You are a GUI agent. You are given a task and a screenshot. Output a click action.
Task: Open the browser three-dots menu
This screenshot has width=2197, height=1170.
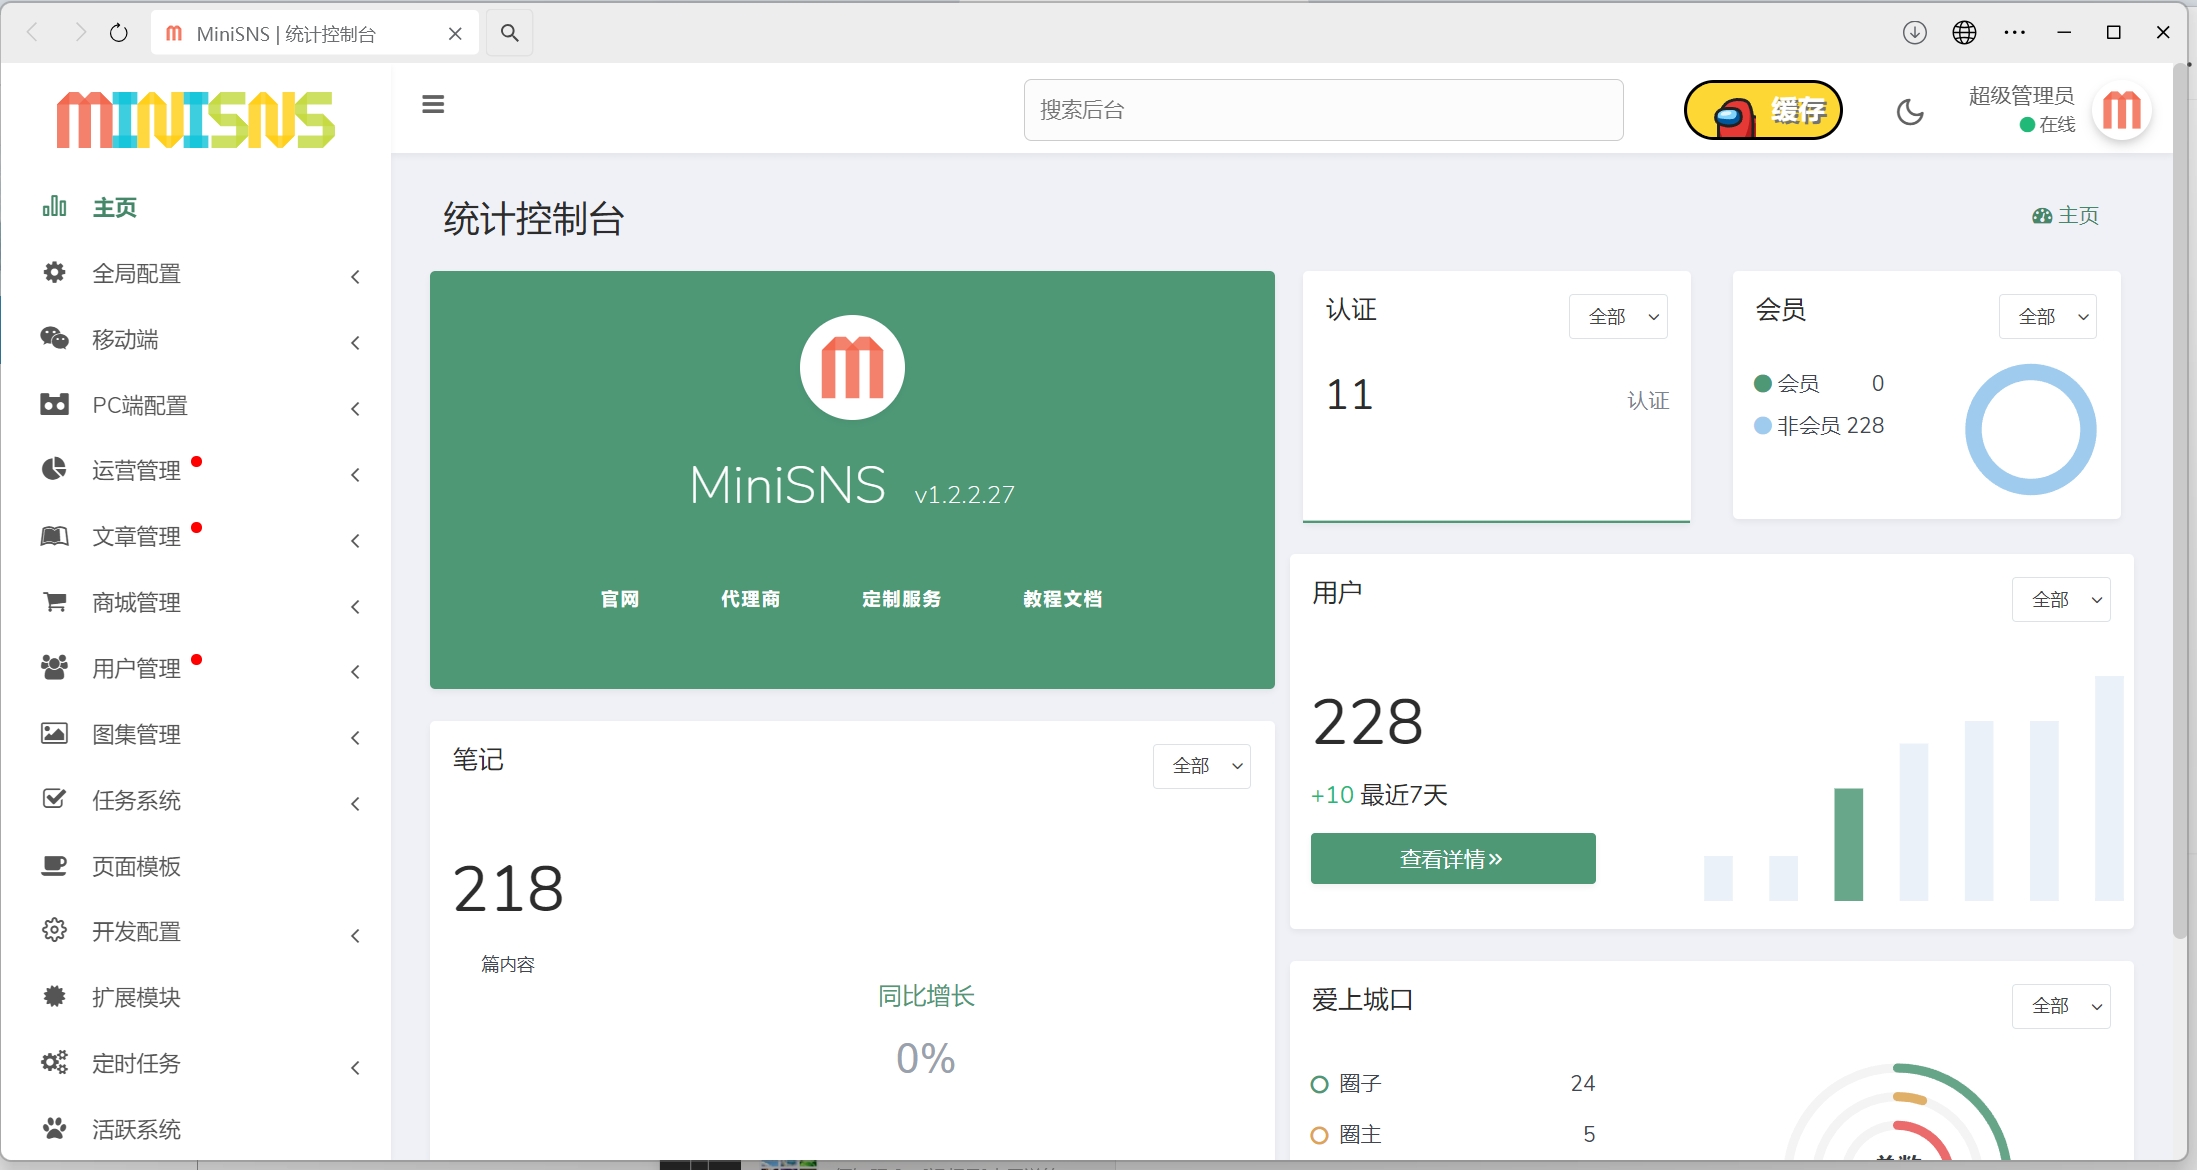tap(2015, 33)
